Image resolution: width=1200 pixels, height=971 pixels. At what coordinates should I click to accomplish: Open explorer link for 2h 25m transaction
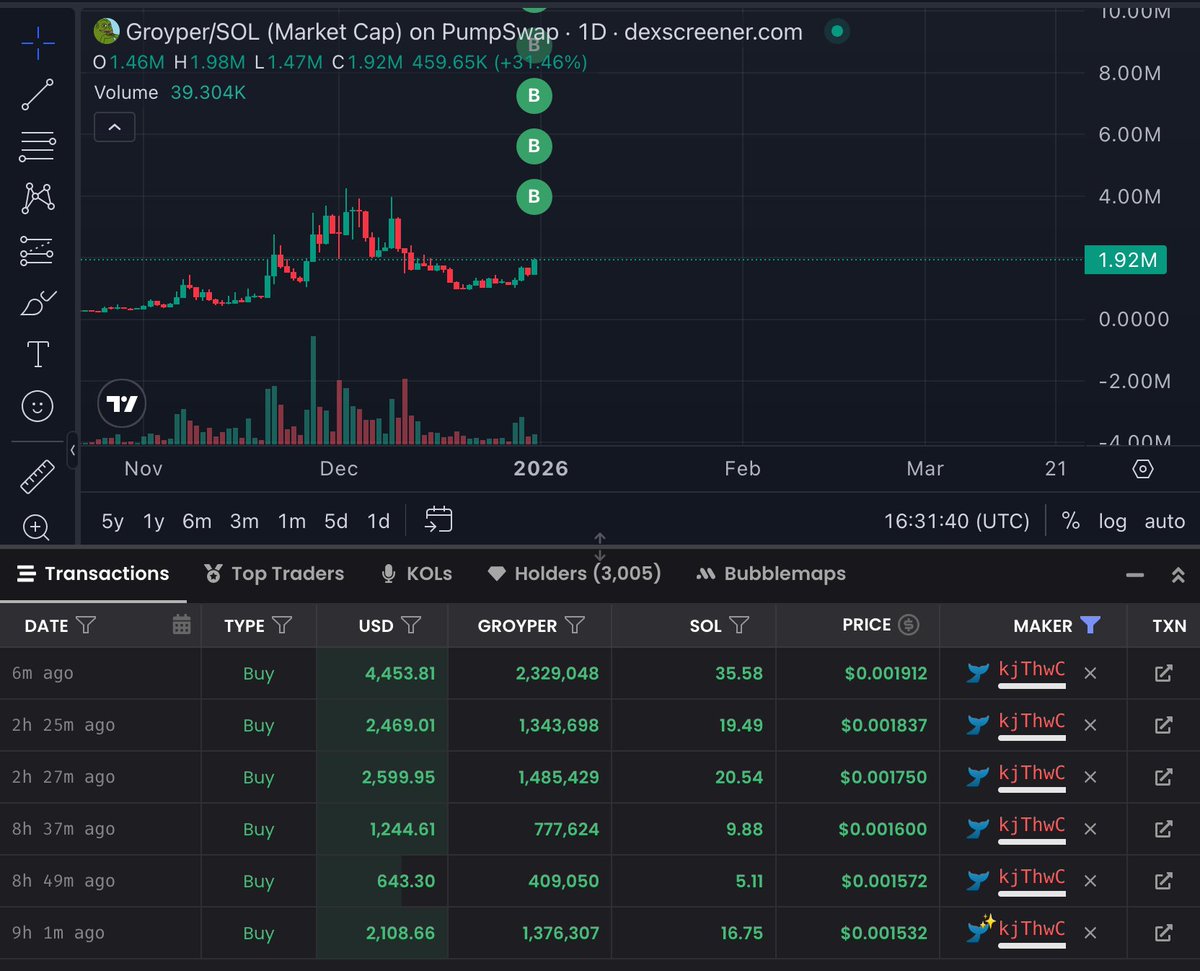pos(1163,725)
